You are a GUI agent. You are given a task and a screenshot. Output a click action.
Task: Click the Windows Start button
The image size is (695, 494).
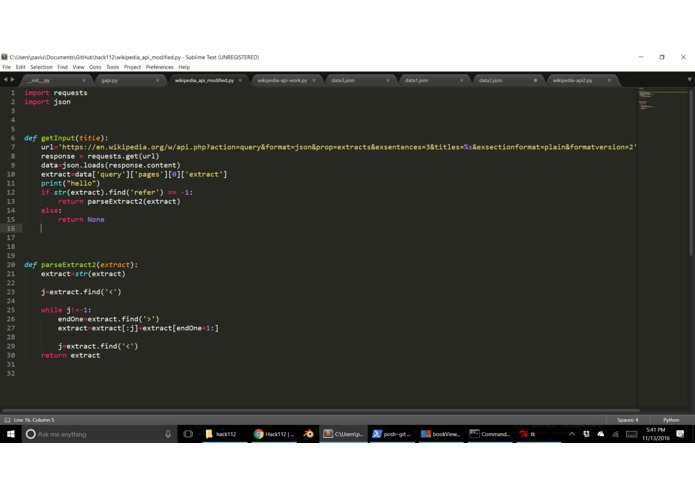tap(11, 434)
